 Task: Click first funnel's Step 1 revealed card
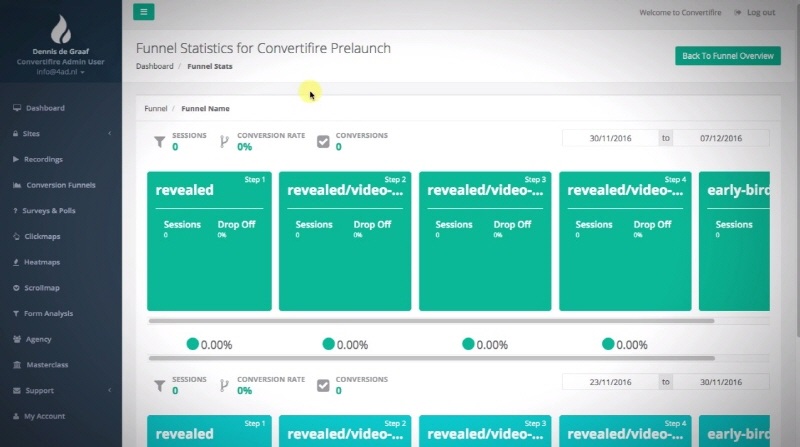click(209, 241)
